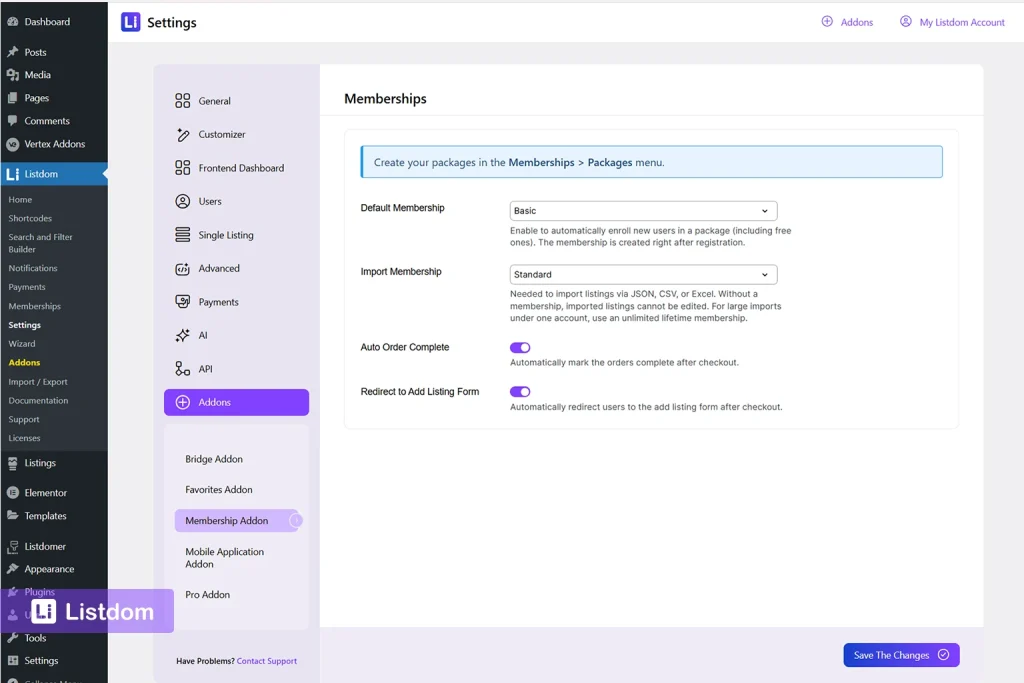Select the Single Listing icon

185,234
